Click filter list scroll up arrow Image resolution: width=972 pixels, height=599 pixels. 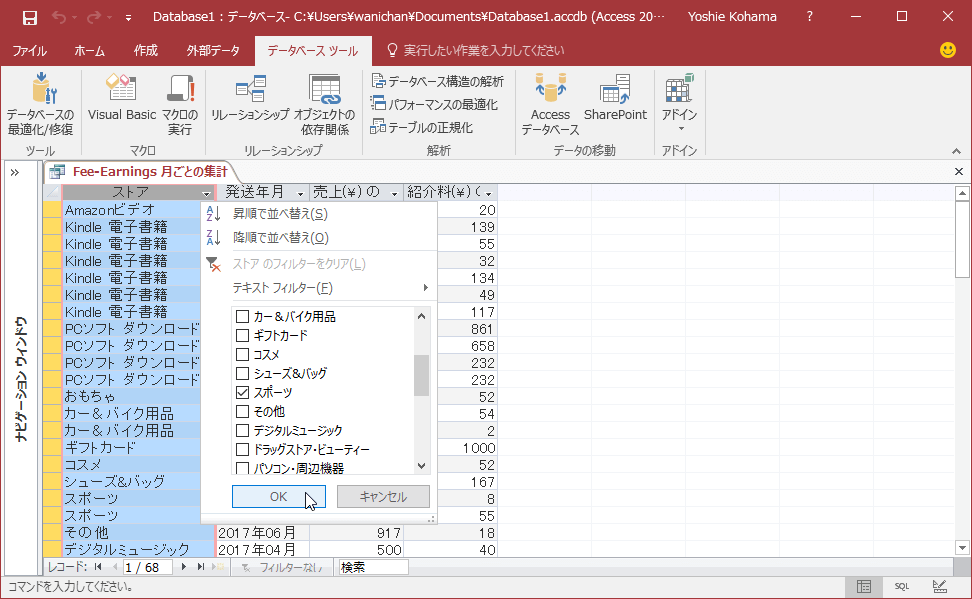click(x=422, y=316)
